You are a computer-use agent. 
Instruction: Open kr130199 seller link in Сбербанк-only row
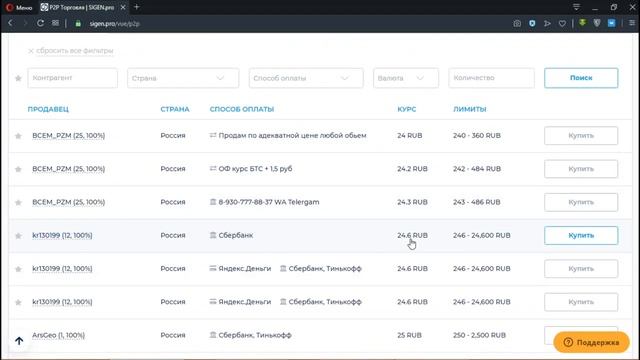(62, 236)
